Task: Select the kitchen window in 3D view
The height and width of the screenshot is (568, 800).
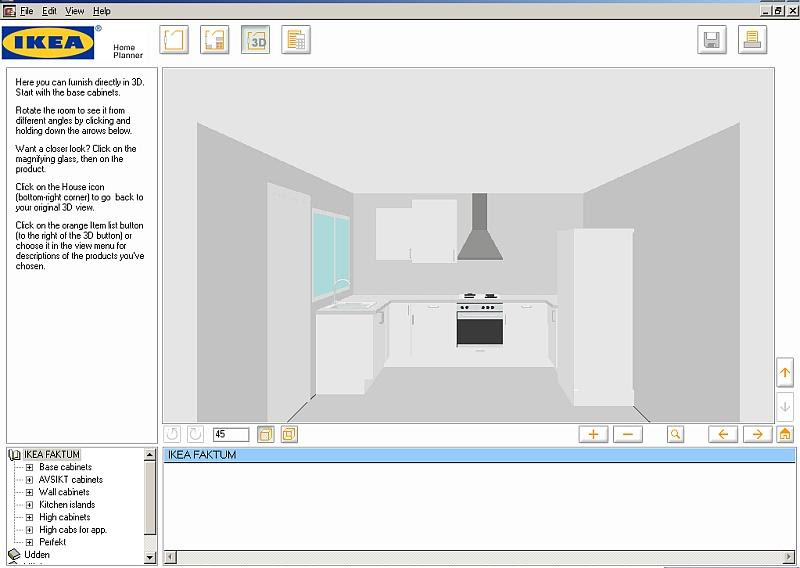Action: click(332, 254)
